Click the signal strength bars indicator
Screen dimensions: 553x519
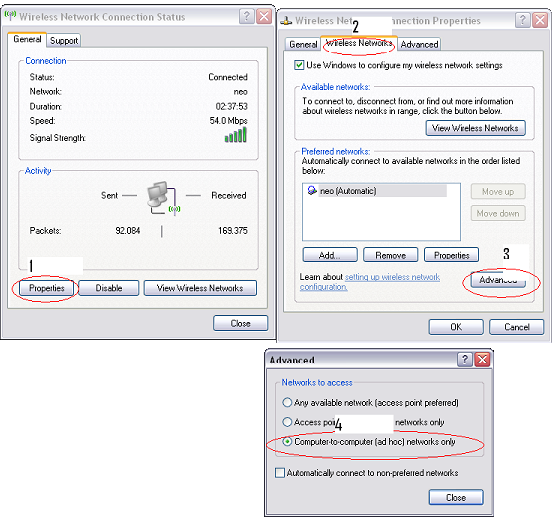click(x=236, y=135)
